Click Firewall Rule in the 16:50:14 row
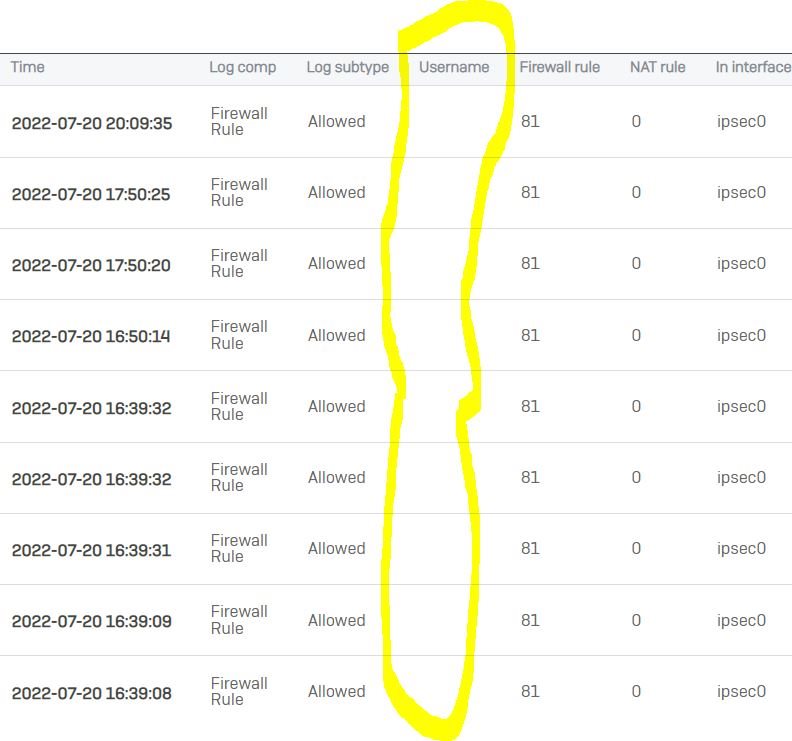Screen dimensions: 792x741 (x=239, y=335)
